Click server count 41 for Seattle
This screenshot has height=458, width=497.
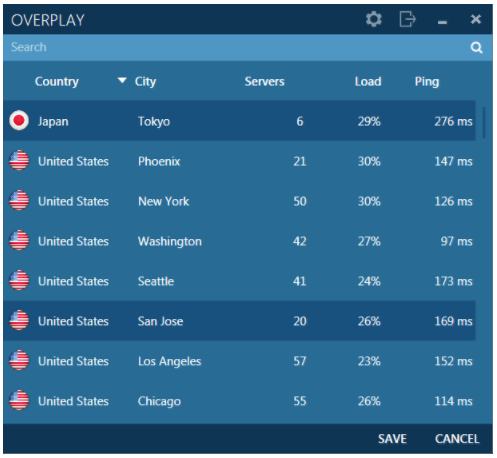point(300,282)
